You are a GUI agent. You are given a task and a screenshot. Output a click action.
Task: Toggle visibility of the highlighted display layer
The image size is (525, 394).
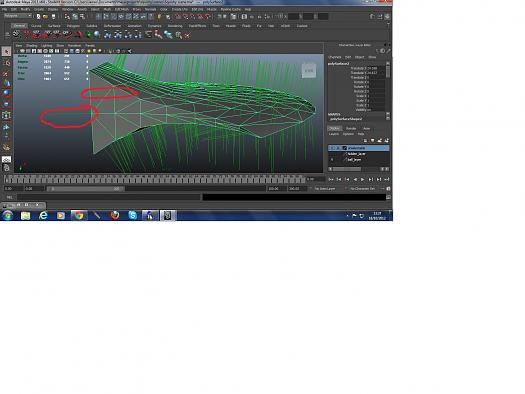[332, 148]
